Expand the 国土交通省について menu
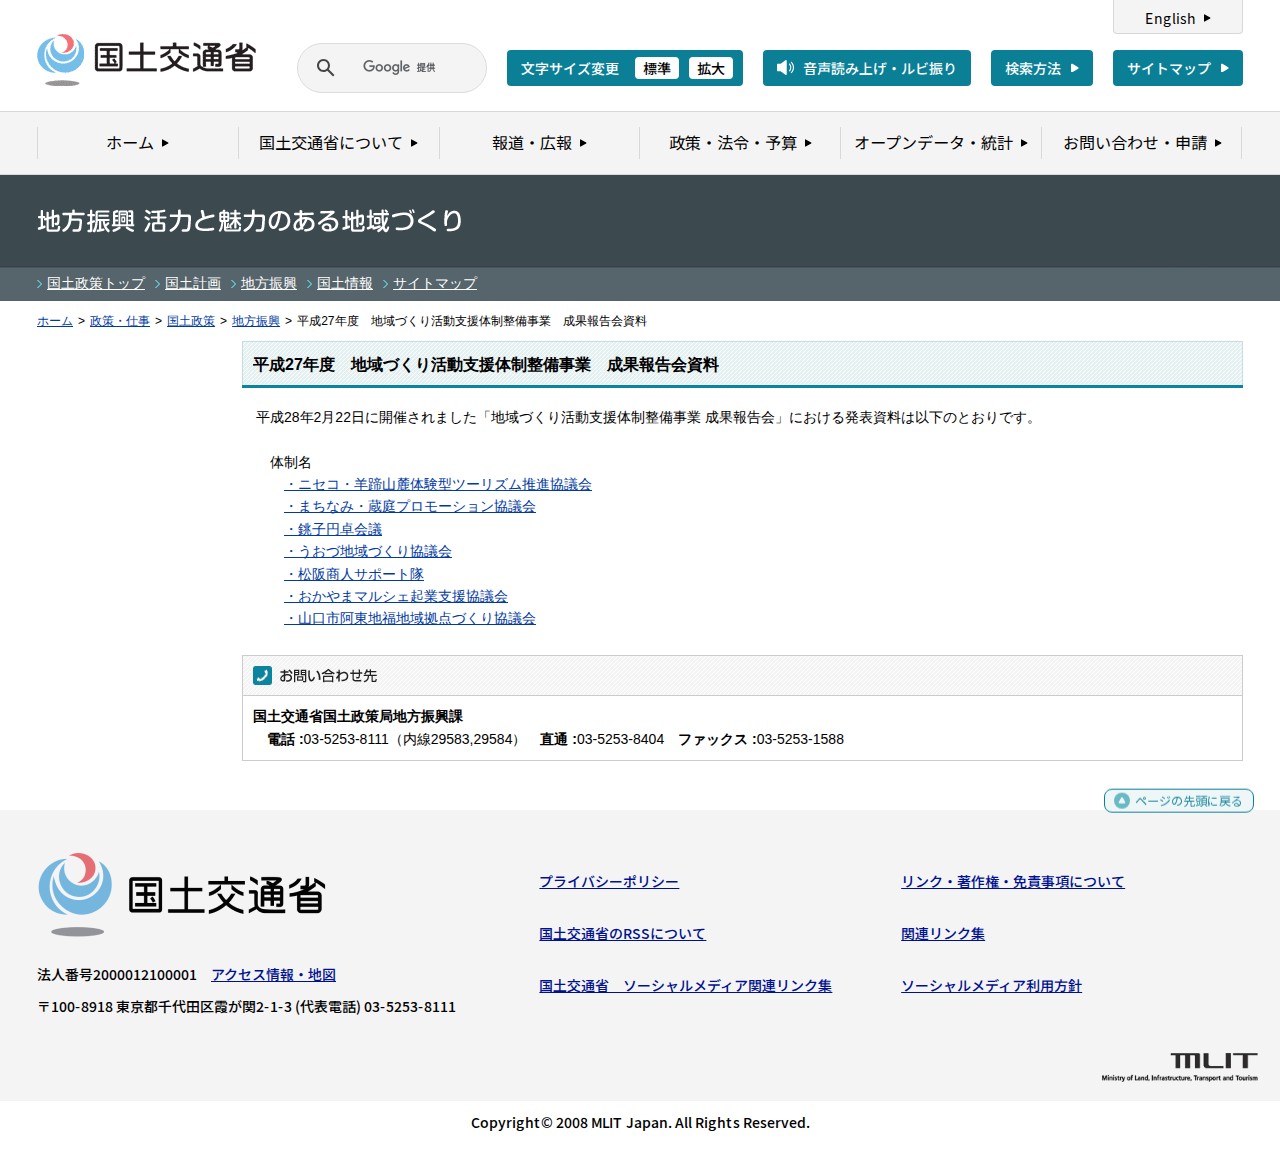1280x1152 pixels. tap(338, 143)
